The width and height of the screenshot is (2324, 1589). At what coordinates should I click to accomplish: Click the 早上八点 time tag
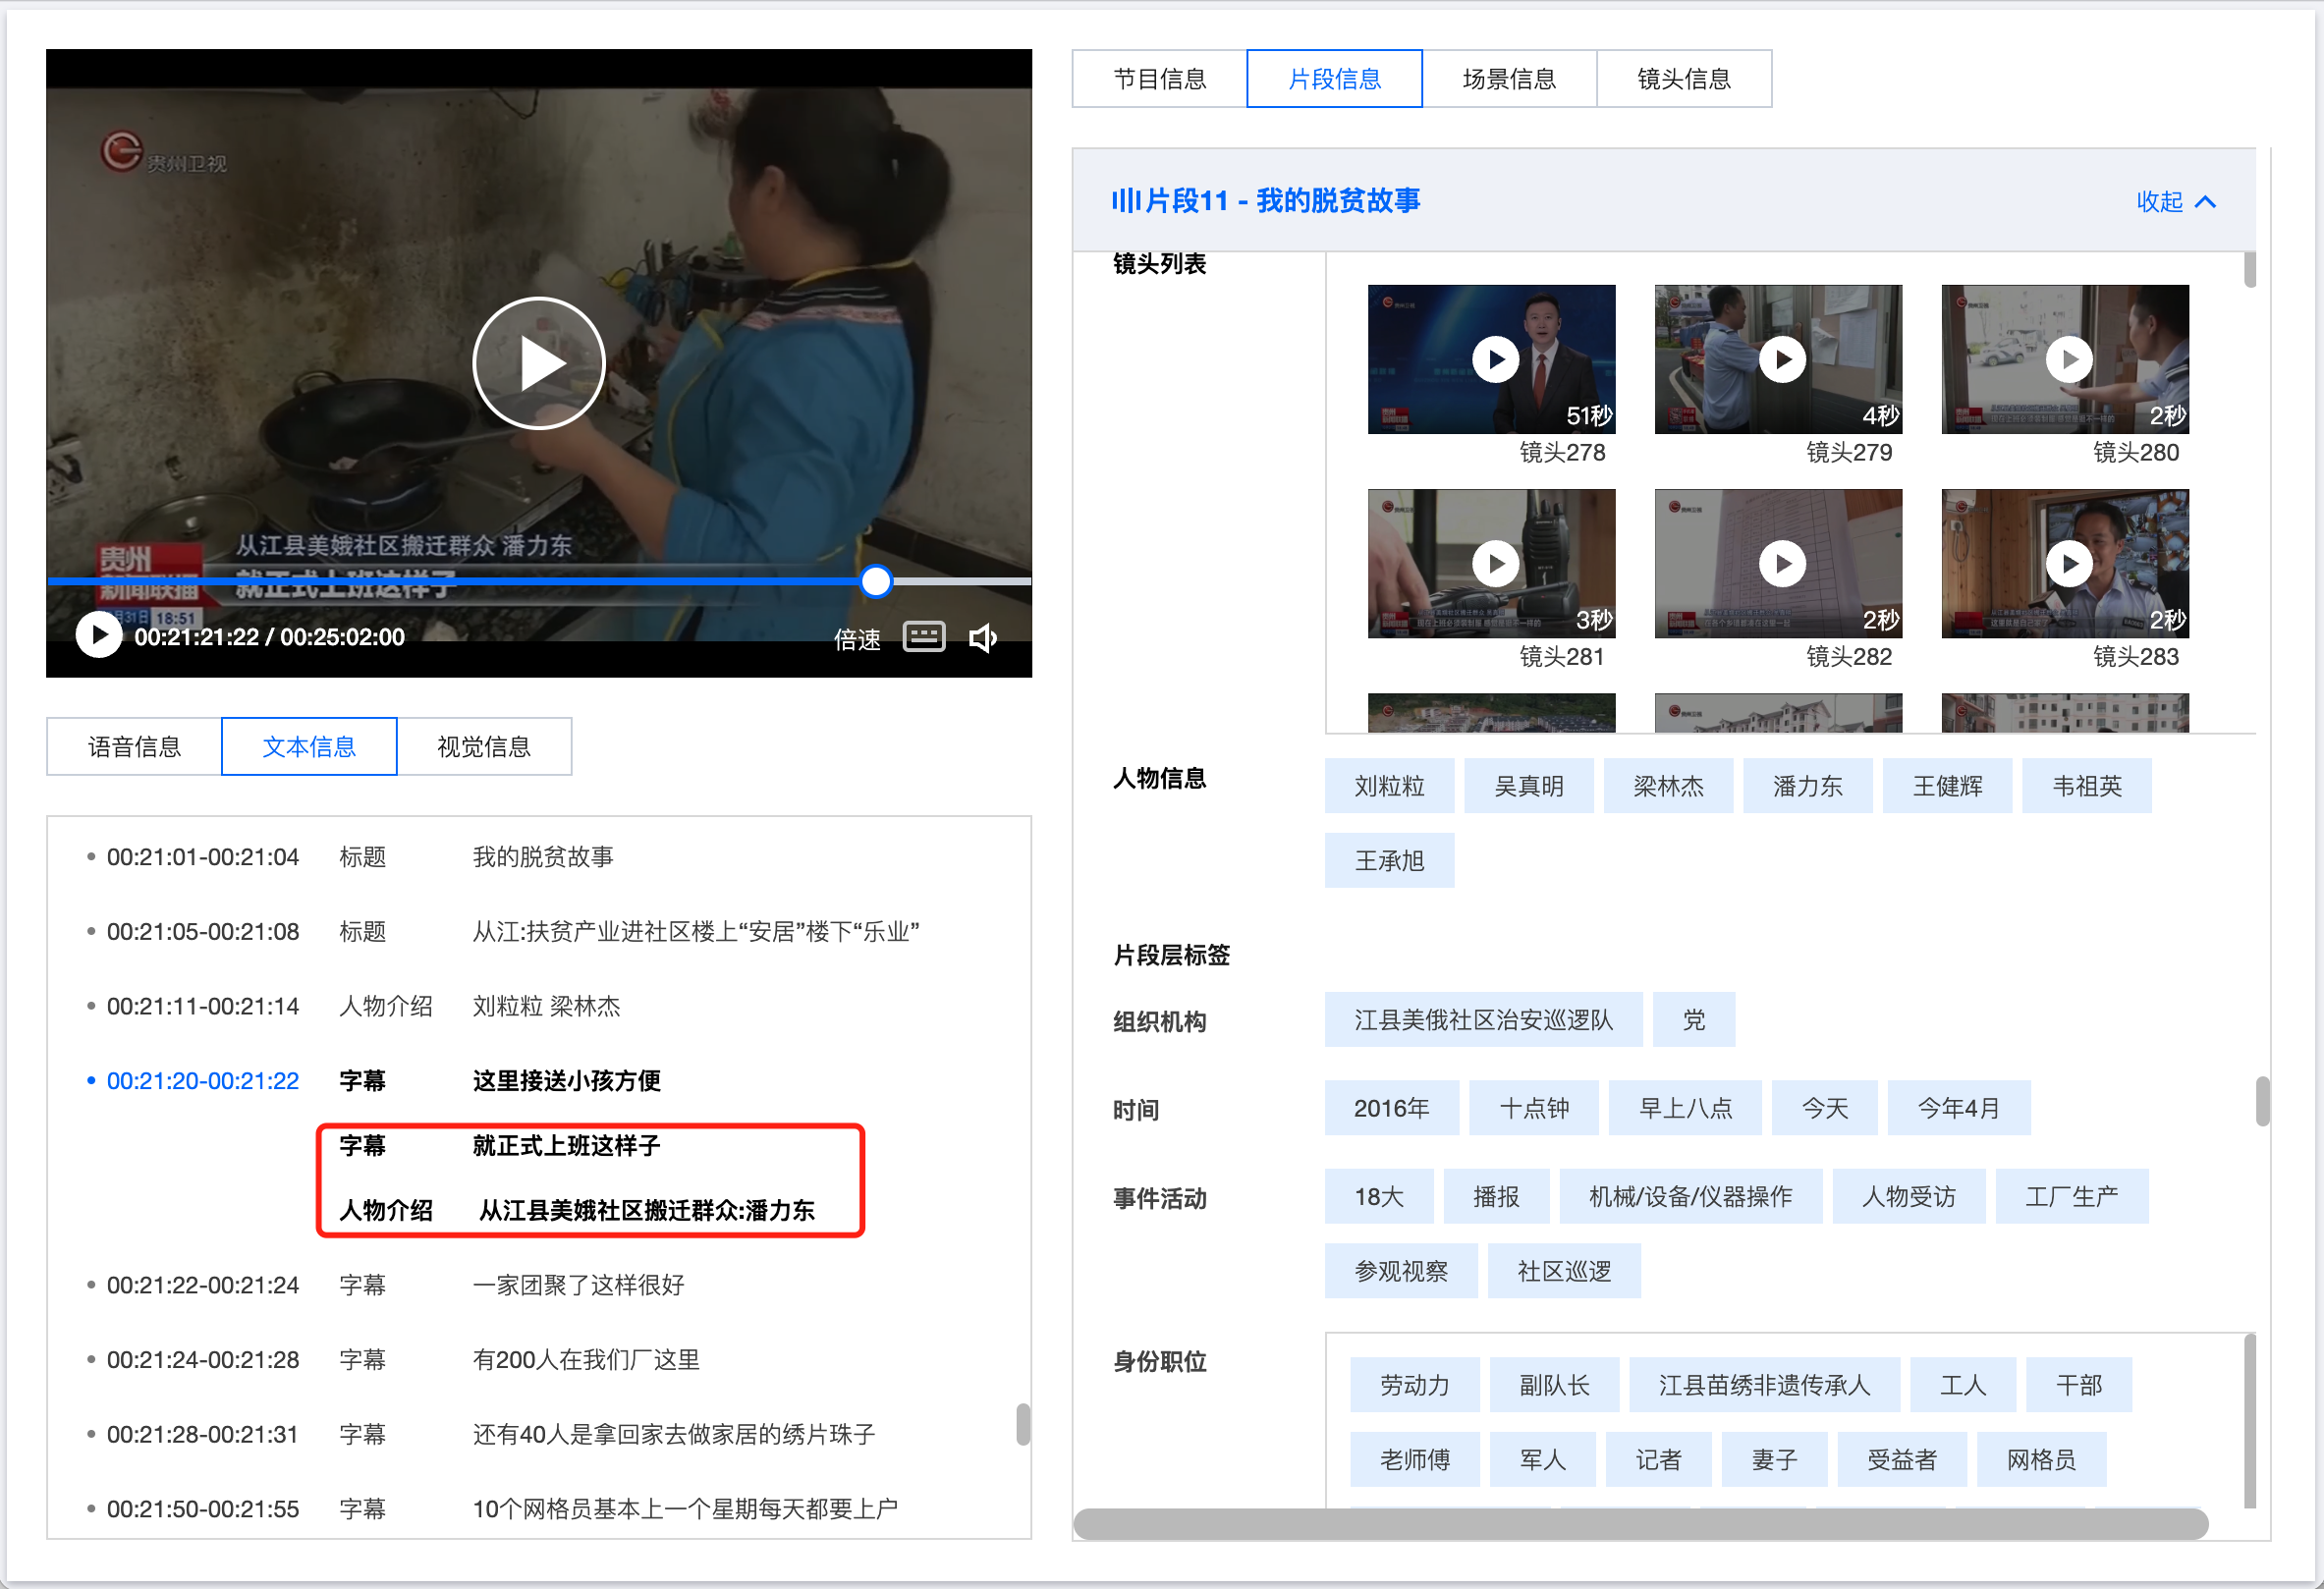pyautogui.click(x=1685, y=1108)
